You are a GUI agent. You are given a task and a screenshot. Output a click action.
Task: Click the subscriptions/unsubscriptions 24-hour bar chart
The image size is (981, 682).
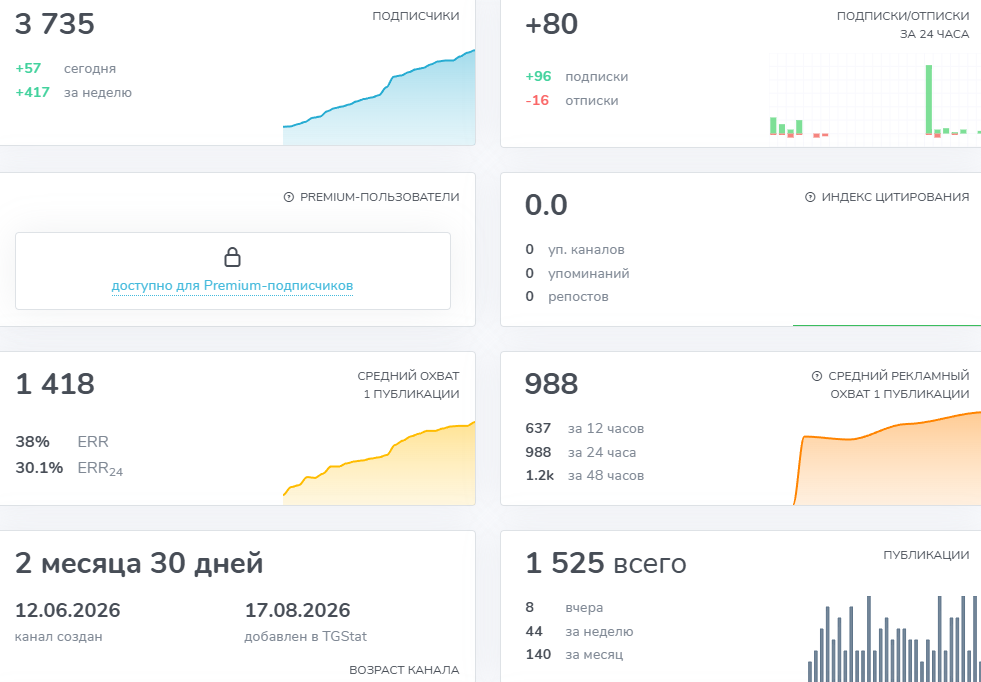click(x=875, y=100)
